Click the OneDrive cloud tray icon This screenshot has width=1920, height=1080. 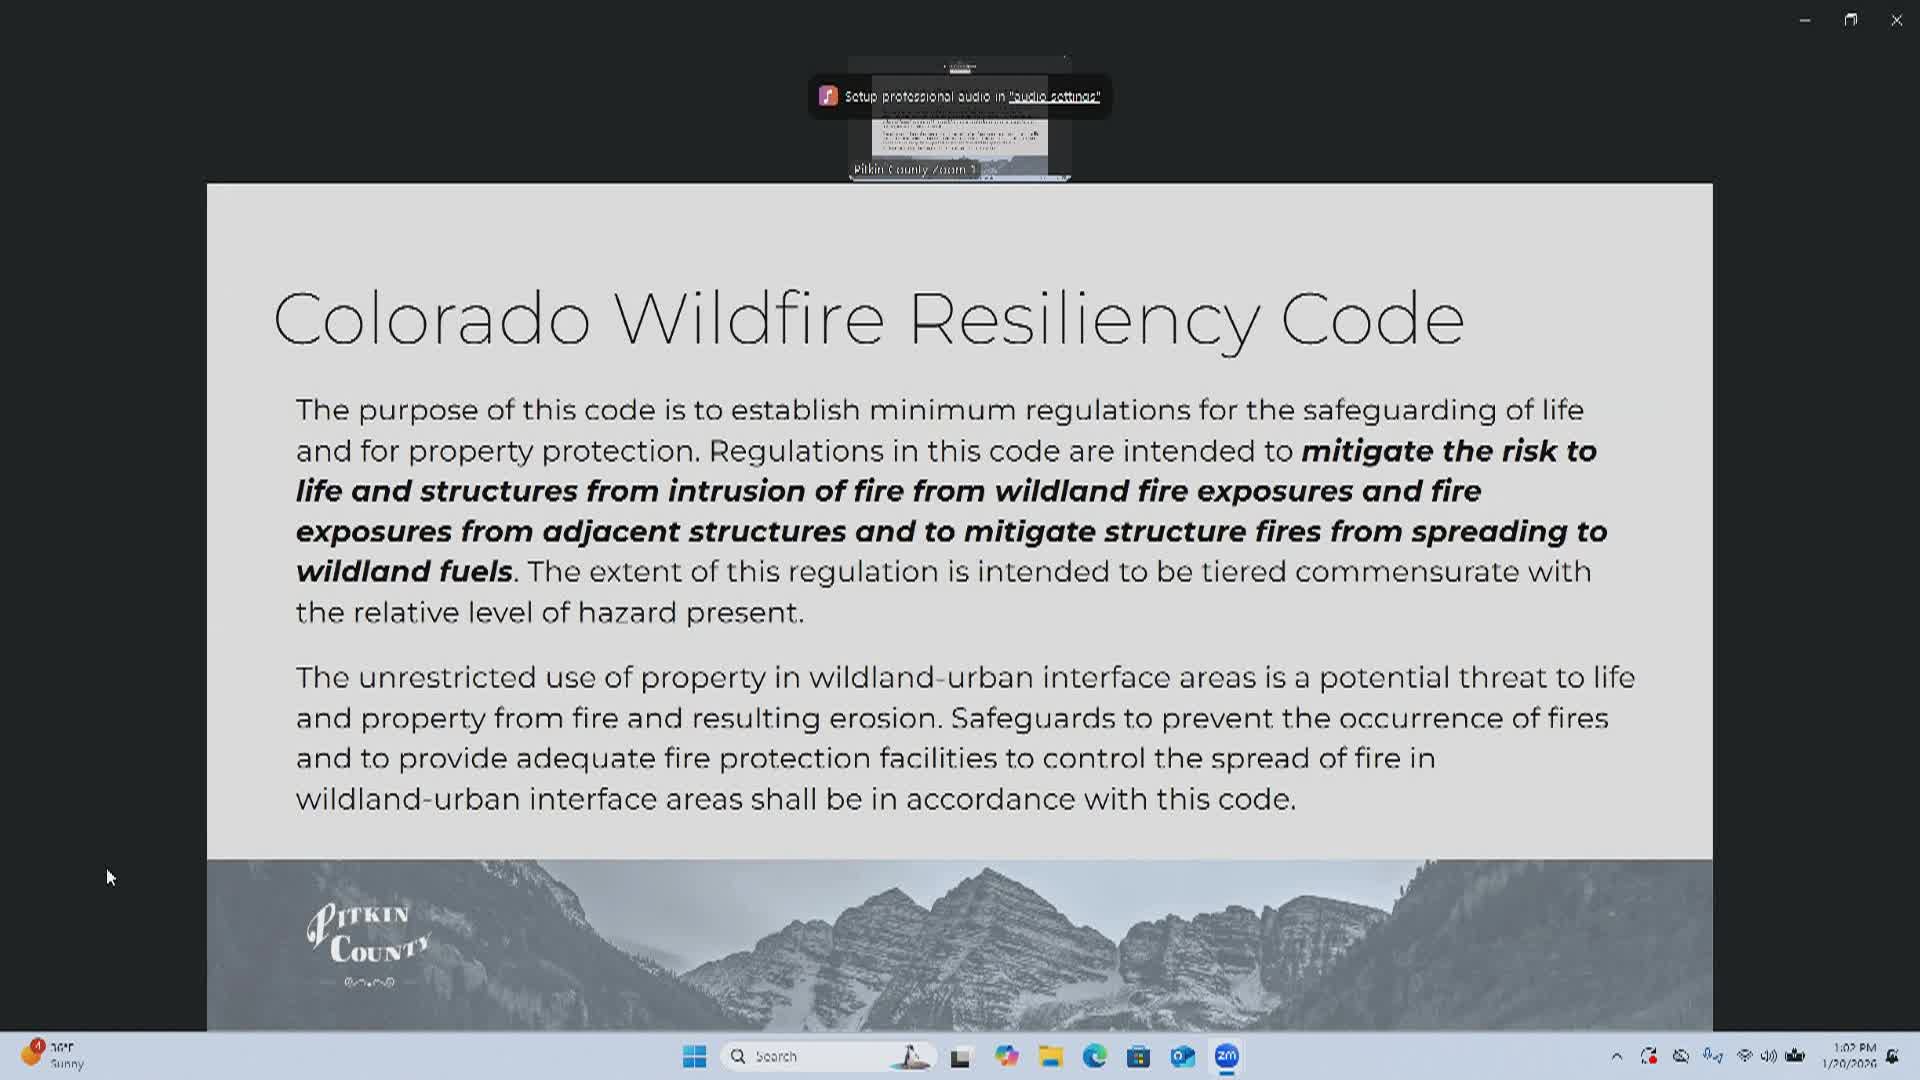tap(1681, 1056)
